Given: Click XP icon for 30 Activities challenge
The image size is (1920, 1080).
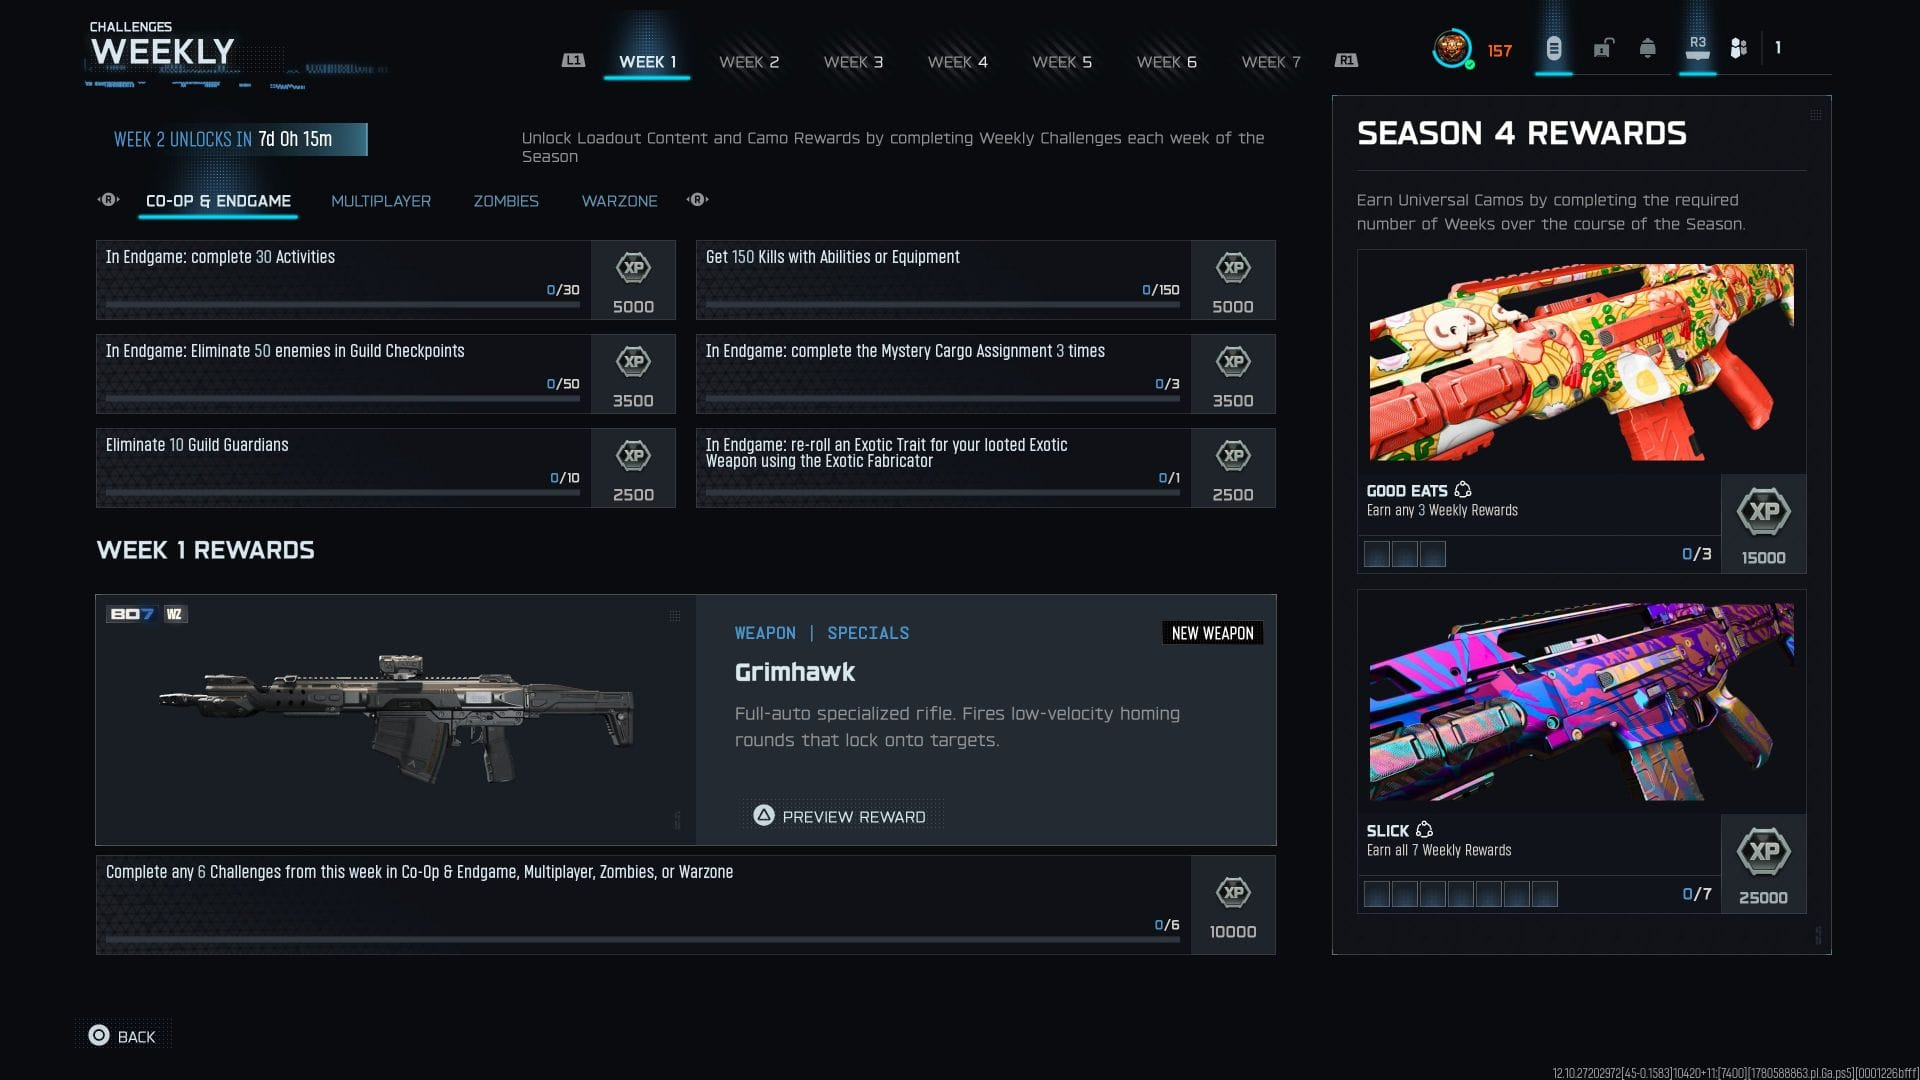Looking at the screenshot, I should point(633,268).
